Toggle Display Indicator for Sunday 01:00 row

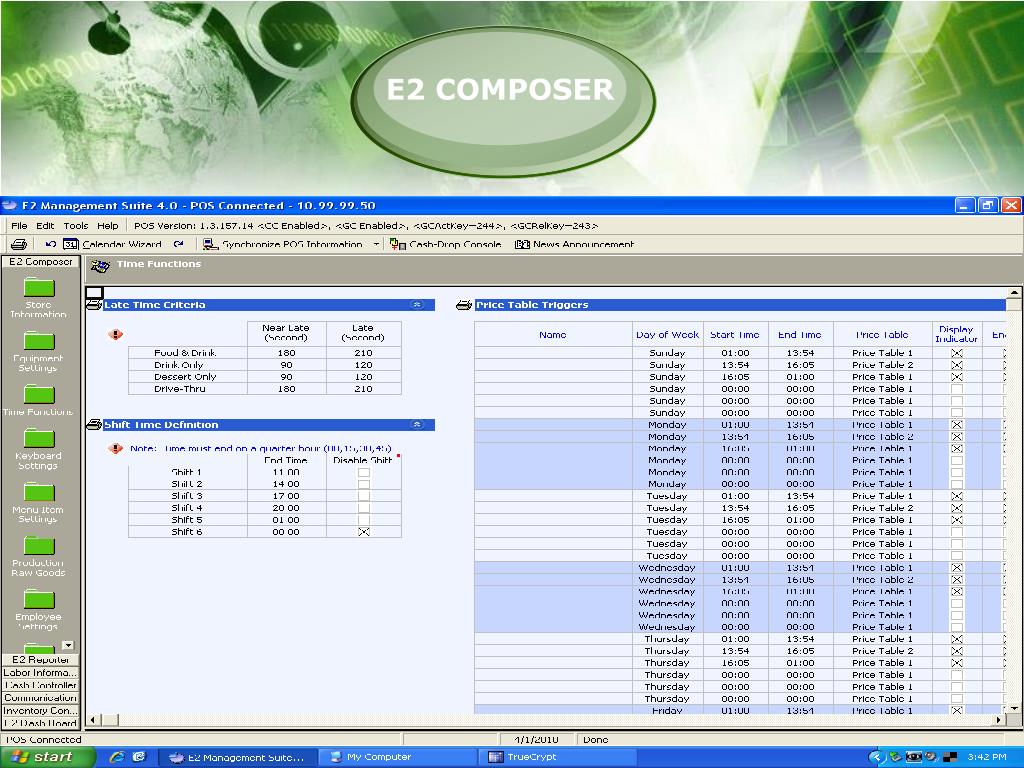click(957, 353)
